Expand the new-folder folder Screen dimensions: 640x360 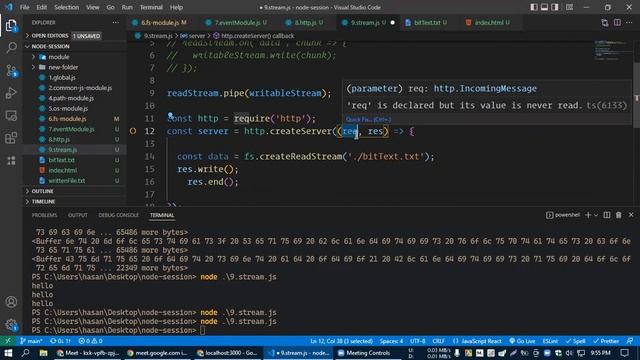coord(75,67)
